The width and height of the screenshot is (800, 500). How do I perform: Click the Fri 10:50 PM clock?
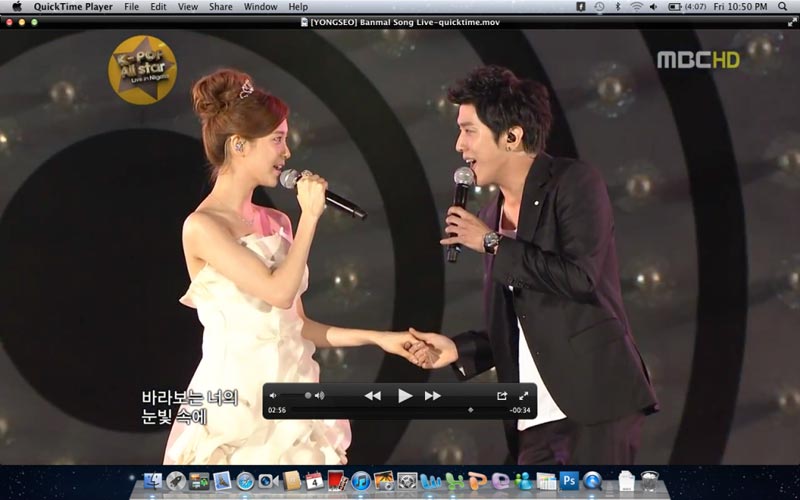coord(740,7)
